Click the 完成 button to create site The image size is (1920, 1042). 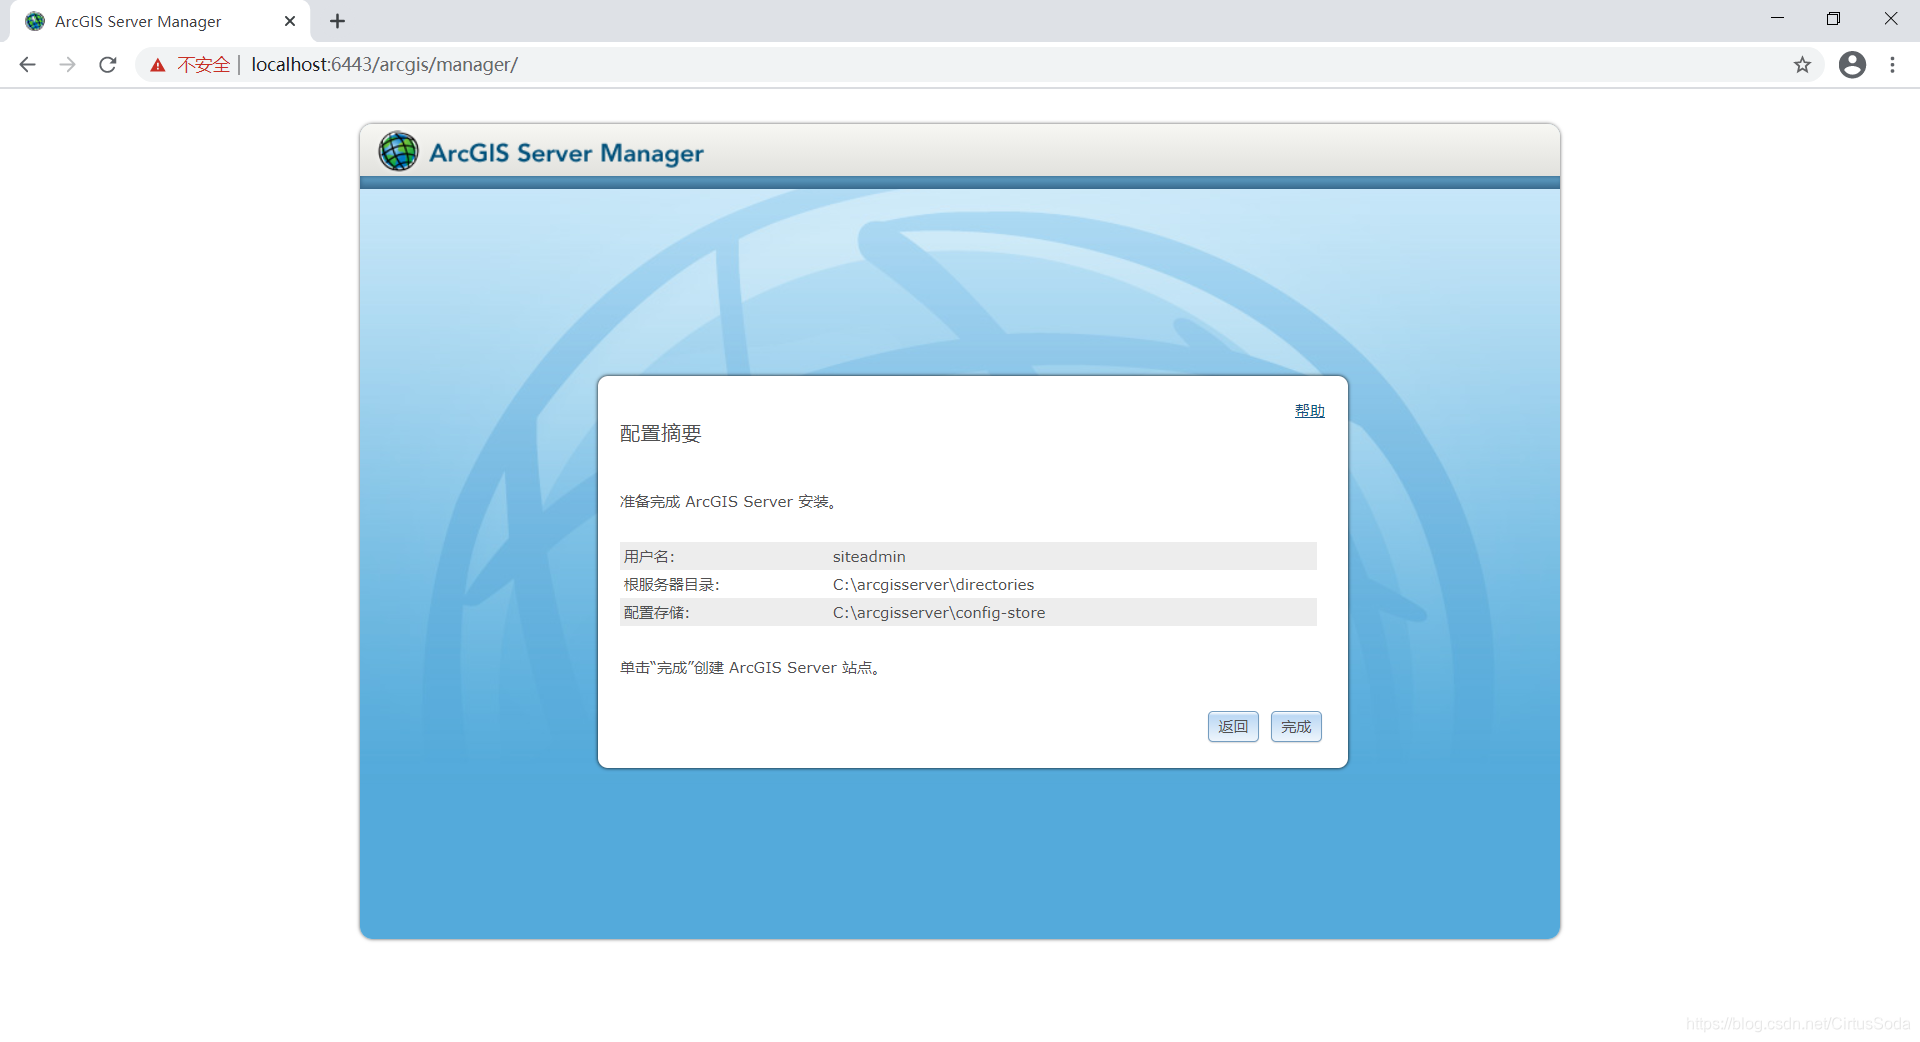pos(1296,727)
